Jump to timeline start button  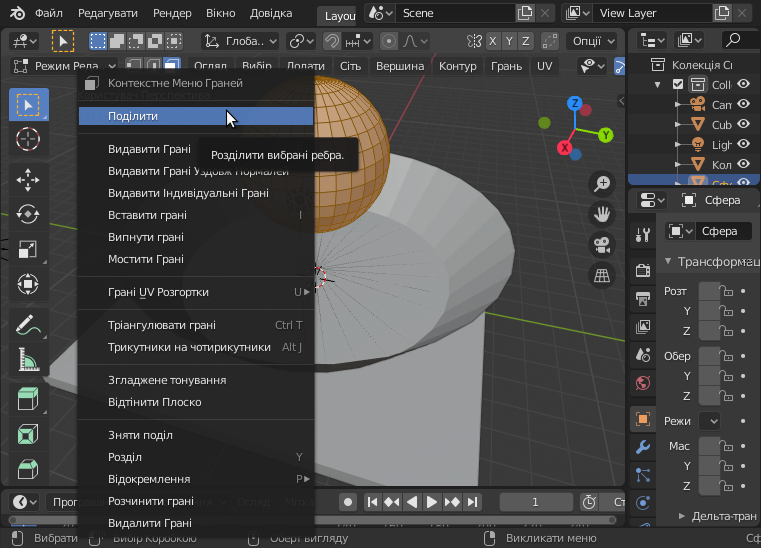[x=372, y=502]
